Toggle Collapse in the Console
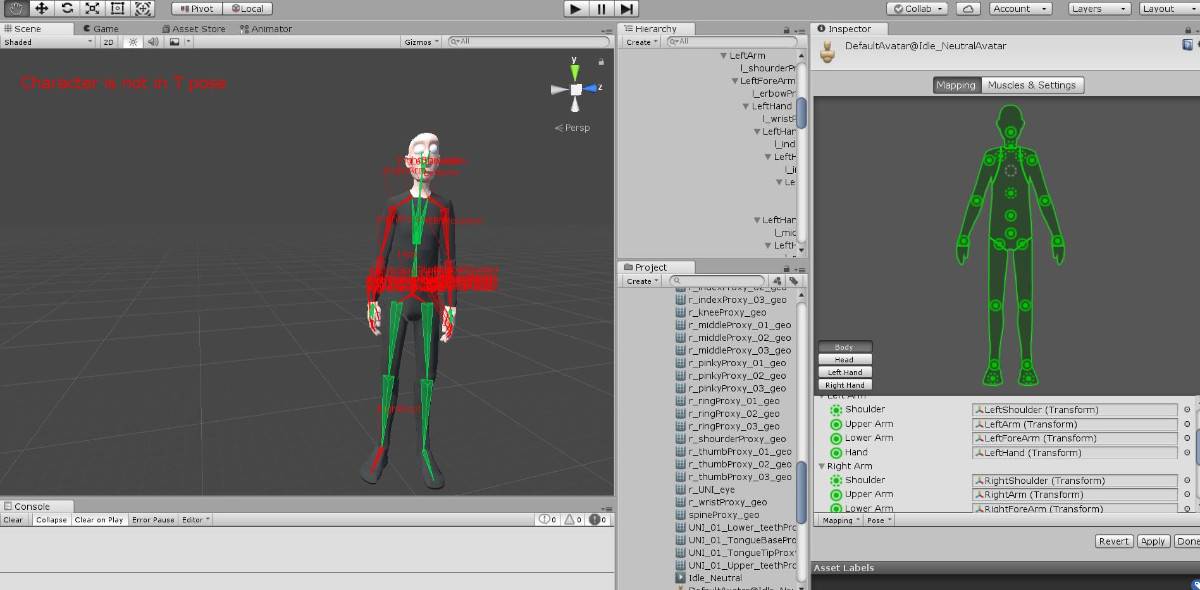Viewport: 1200px width, 590px height. 50,520
